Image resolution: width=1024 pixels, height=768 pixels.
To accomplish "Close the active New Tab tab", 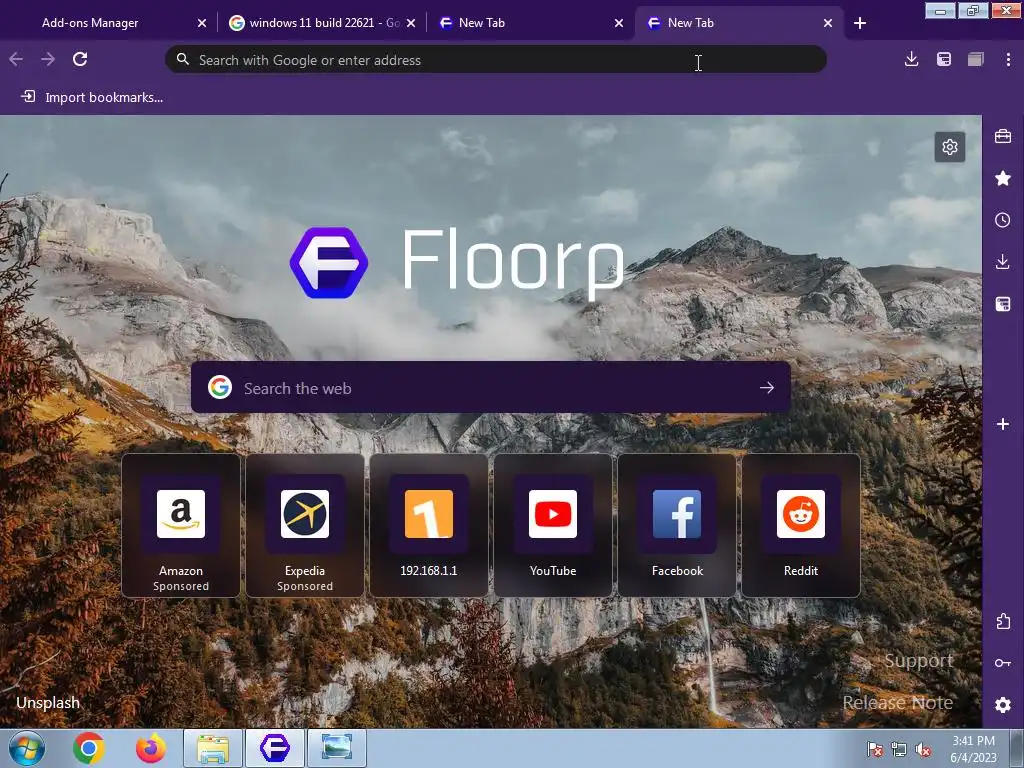I will point(827,23).
